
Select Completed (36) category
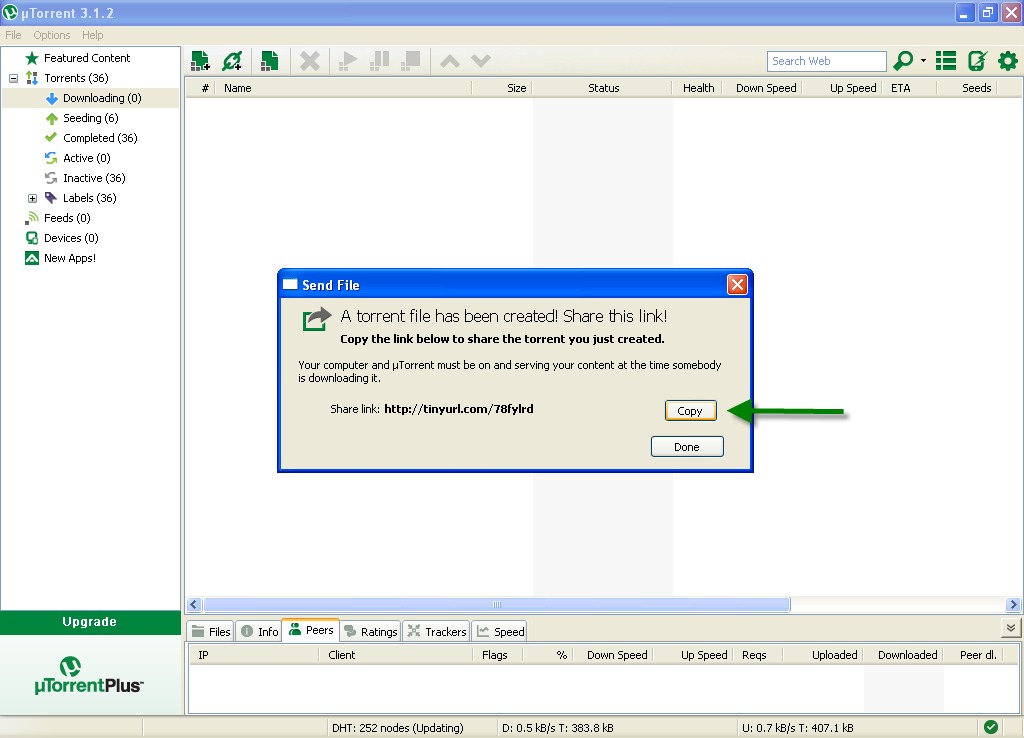pyautogui.click(x=100, y=138)
